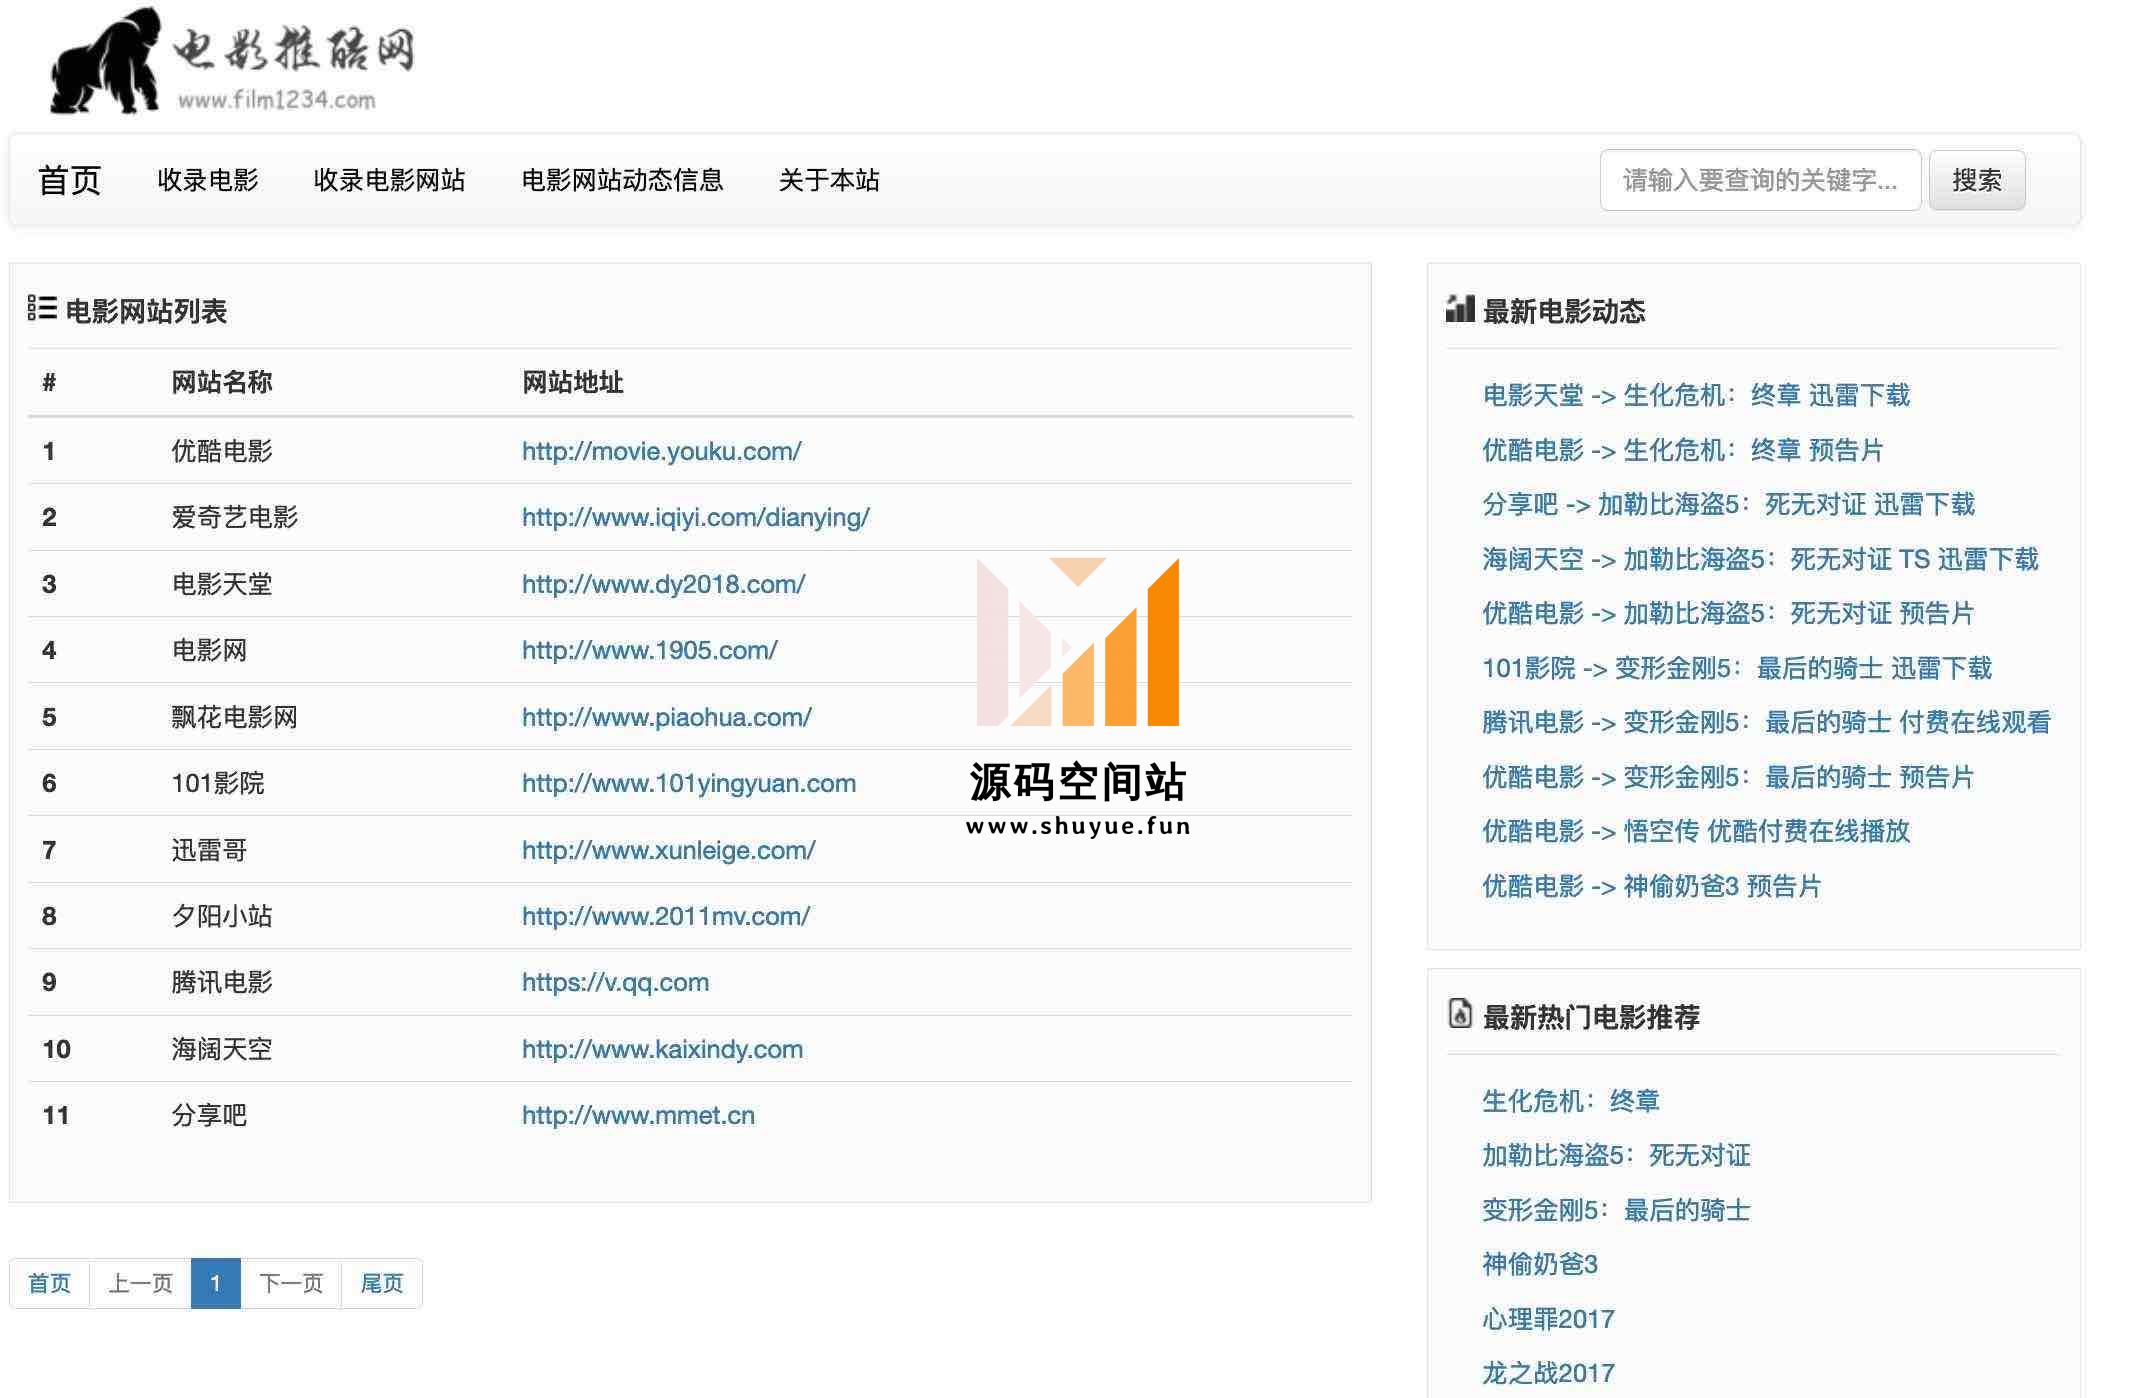Open the 龙之战2017 recommendation link
Image resolution: width=2156 pixels, height=1398 pixels.
click(1548, 1373)
